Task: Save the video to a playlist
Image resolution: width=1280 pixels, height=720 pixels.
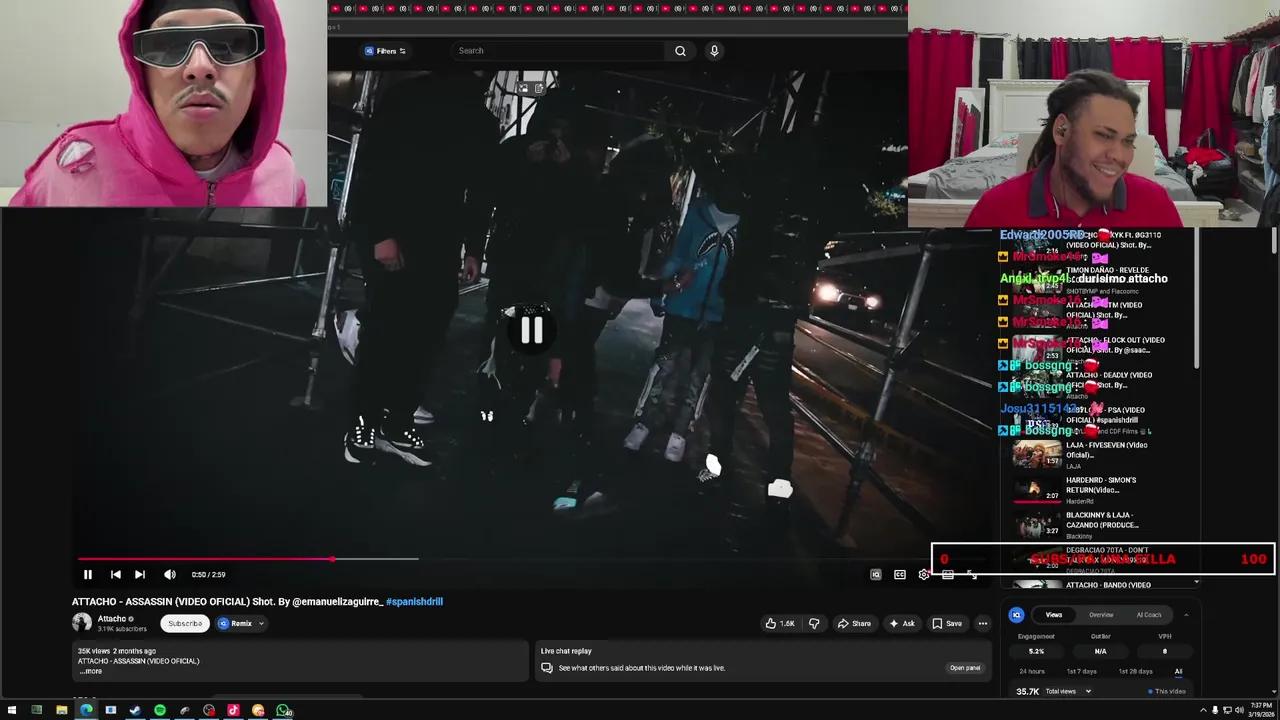Action: 947,623
